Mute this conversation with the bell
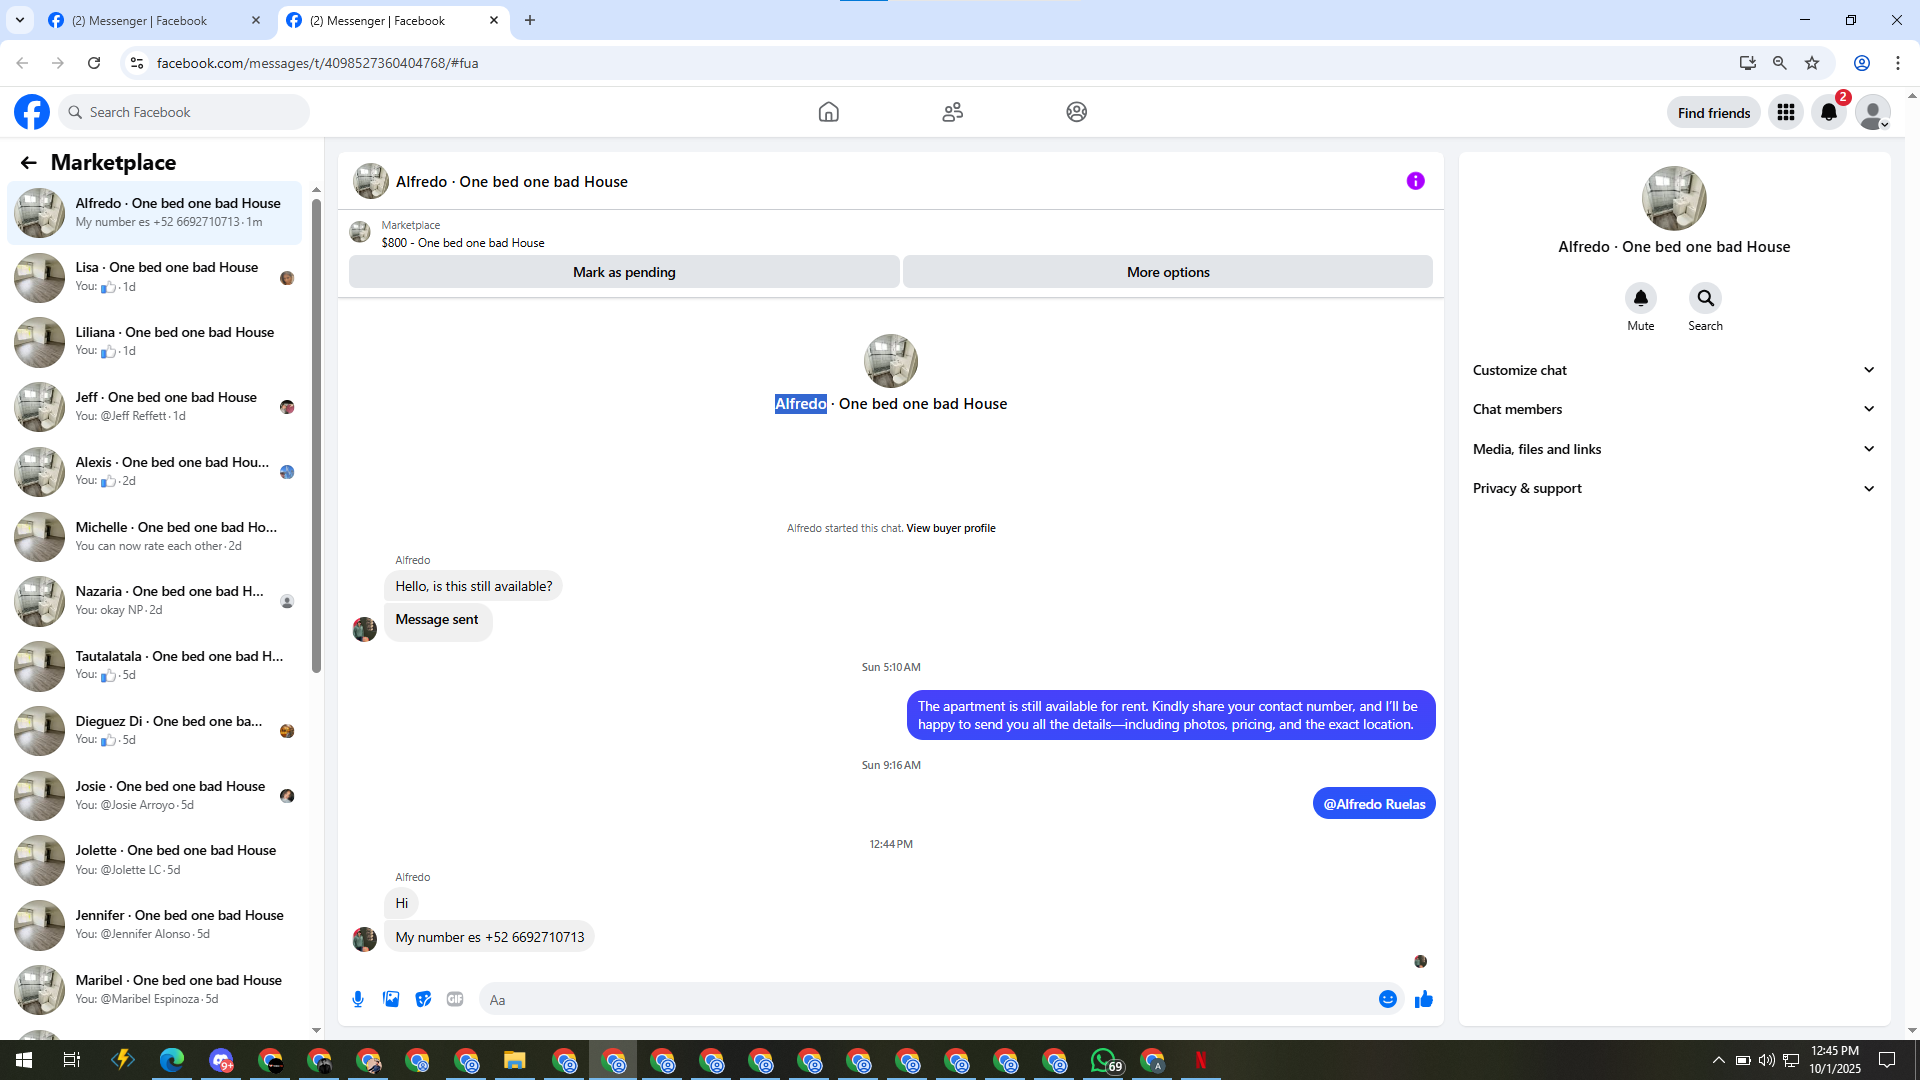Viewport: 1920px width, 1080px height. click(x=1640, y=298)
